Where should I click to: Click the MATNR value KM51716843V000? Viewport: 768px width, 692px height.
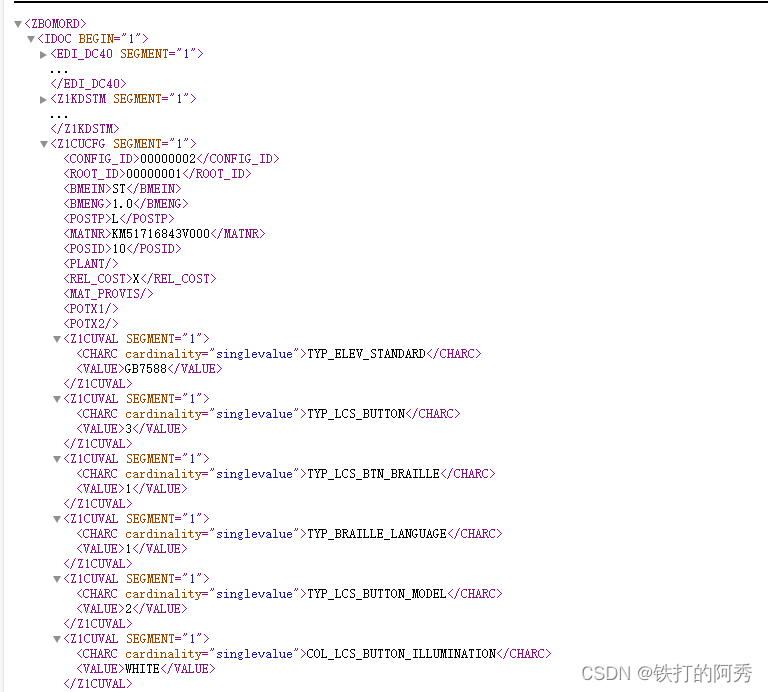click(161, 234)
